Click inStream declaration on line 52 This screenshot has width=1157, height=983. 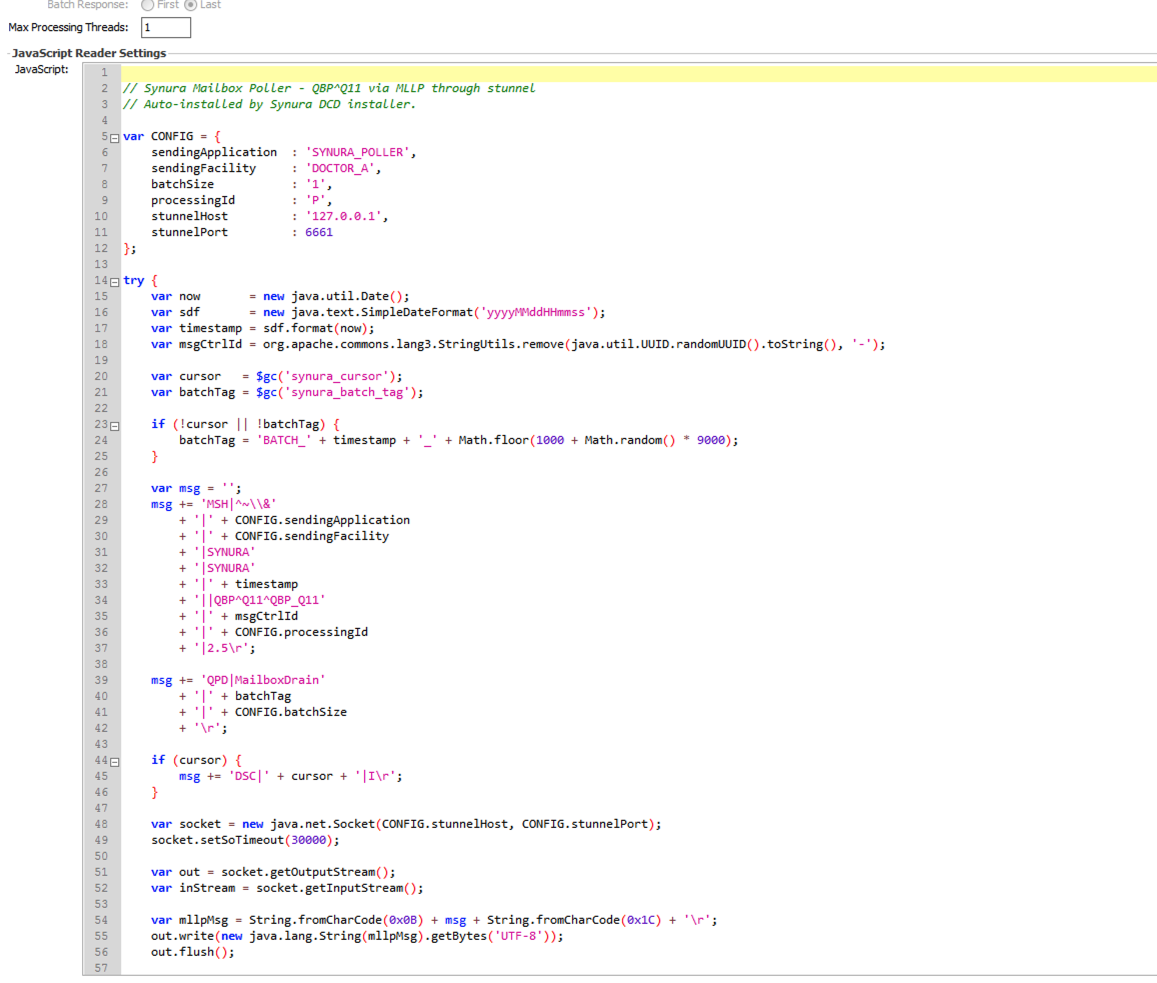287,888
